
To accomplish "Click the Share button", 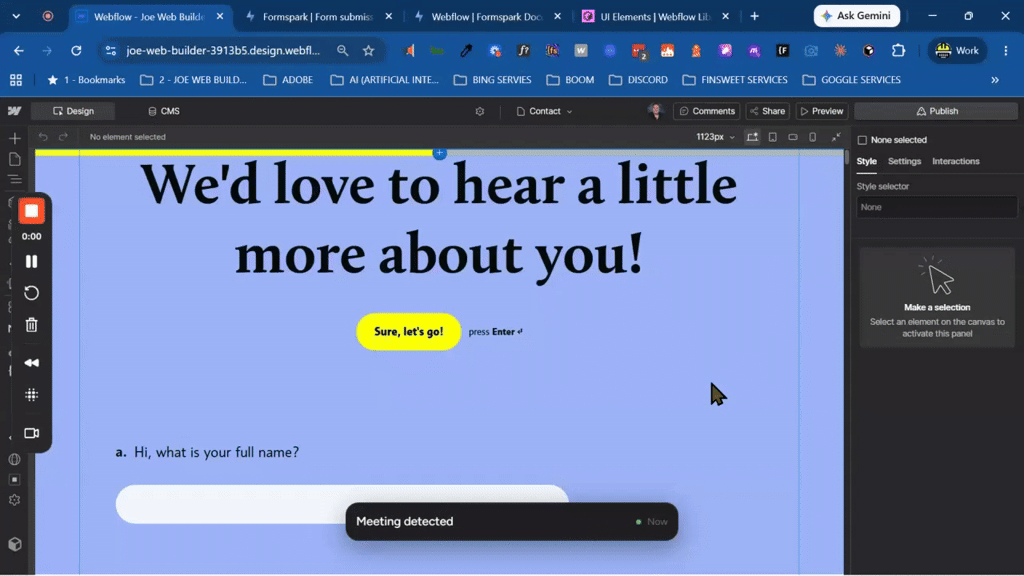I will [x=767, y=111].
